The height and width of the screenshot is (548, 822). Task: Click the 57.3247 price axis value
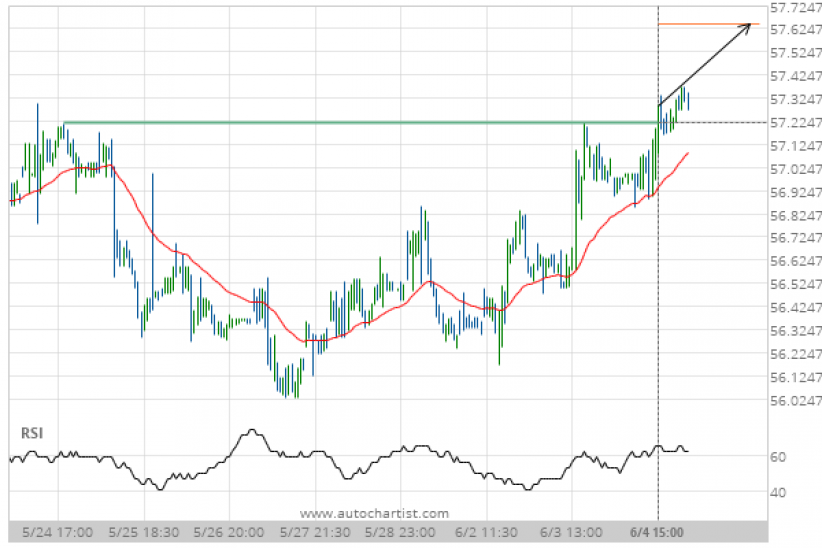796,100
